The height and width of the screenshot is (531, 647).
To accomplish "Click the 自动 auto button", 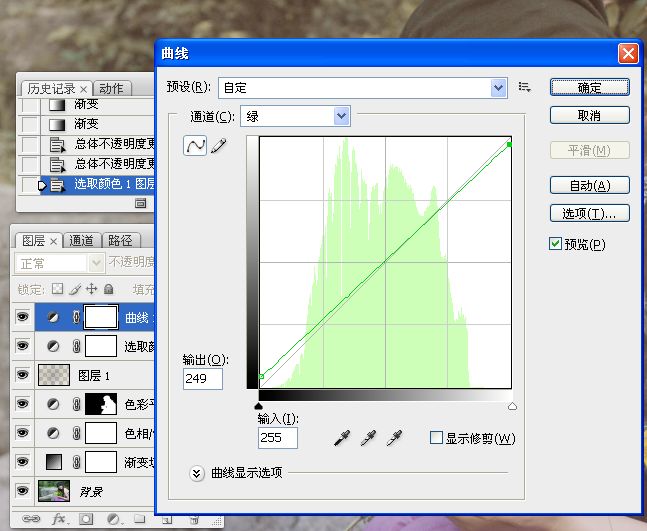I will coord(590,185).
